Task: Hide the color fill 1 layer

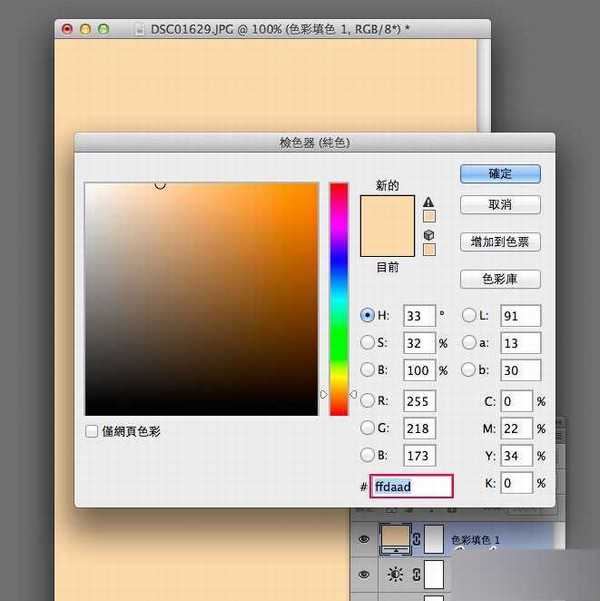Action: [x=364, y=540]
